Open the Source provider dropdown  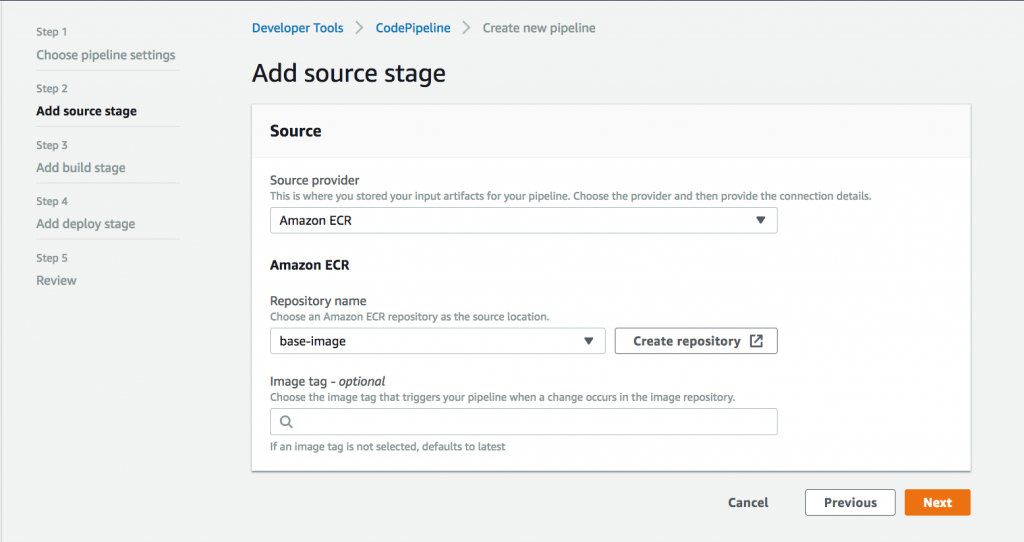click(x=523, y=221)
